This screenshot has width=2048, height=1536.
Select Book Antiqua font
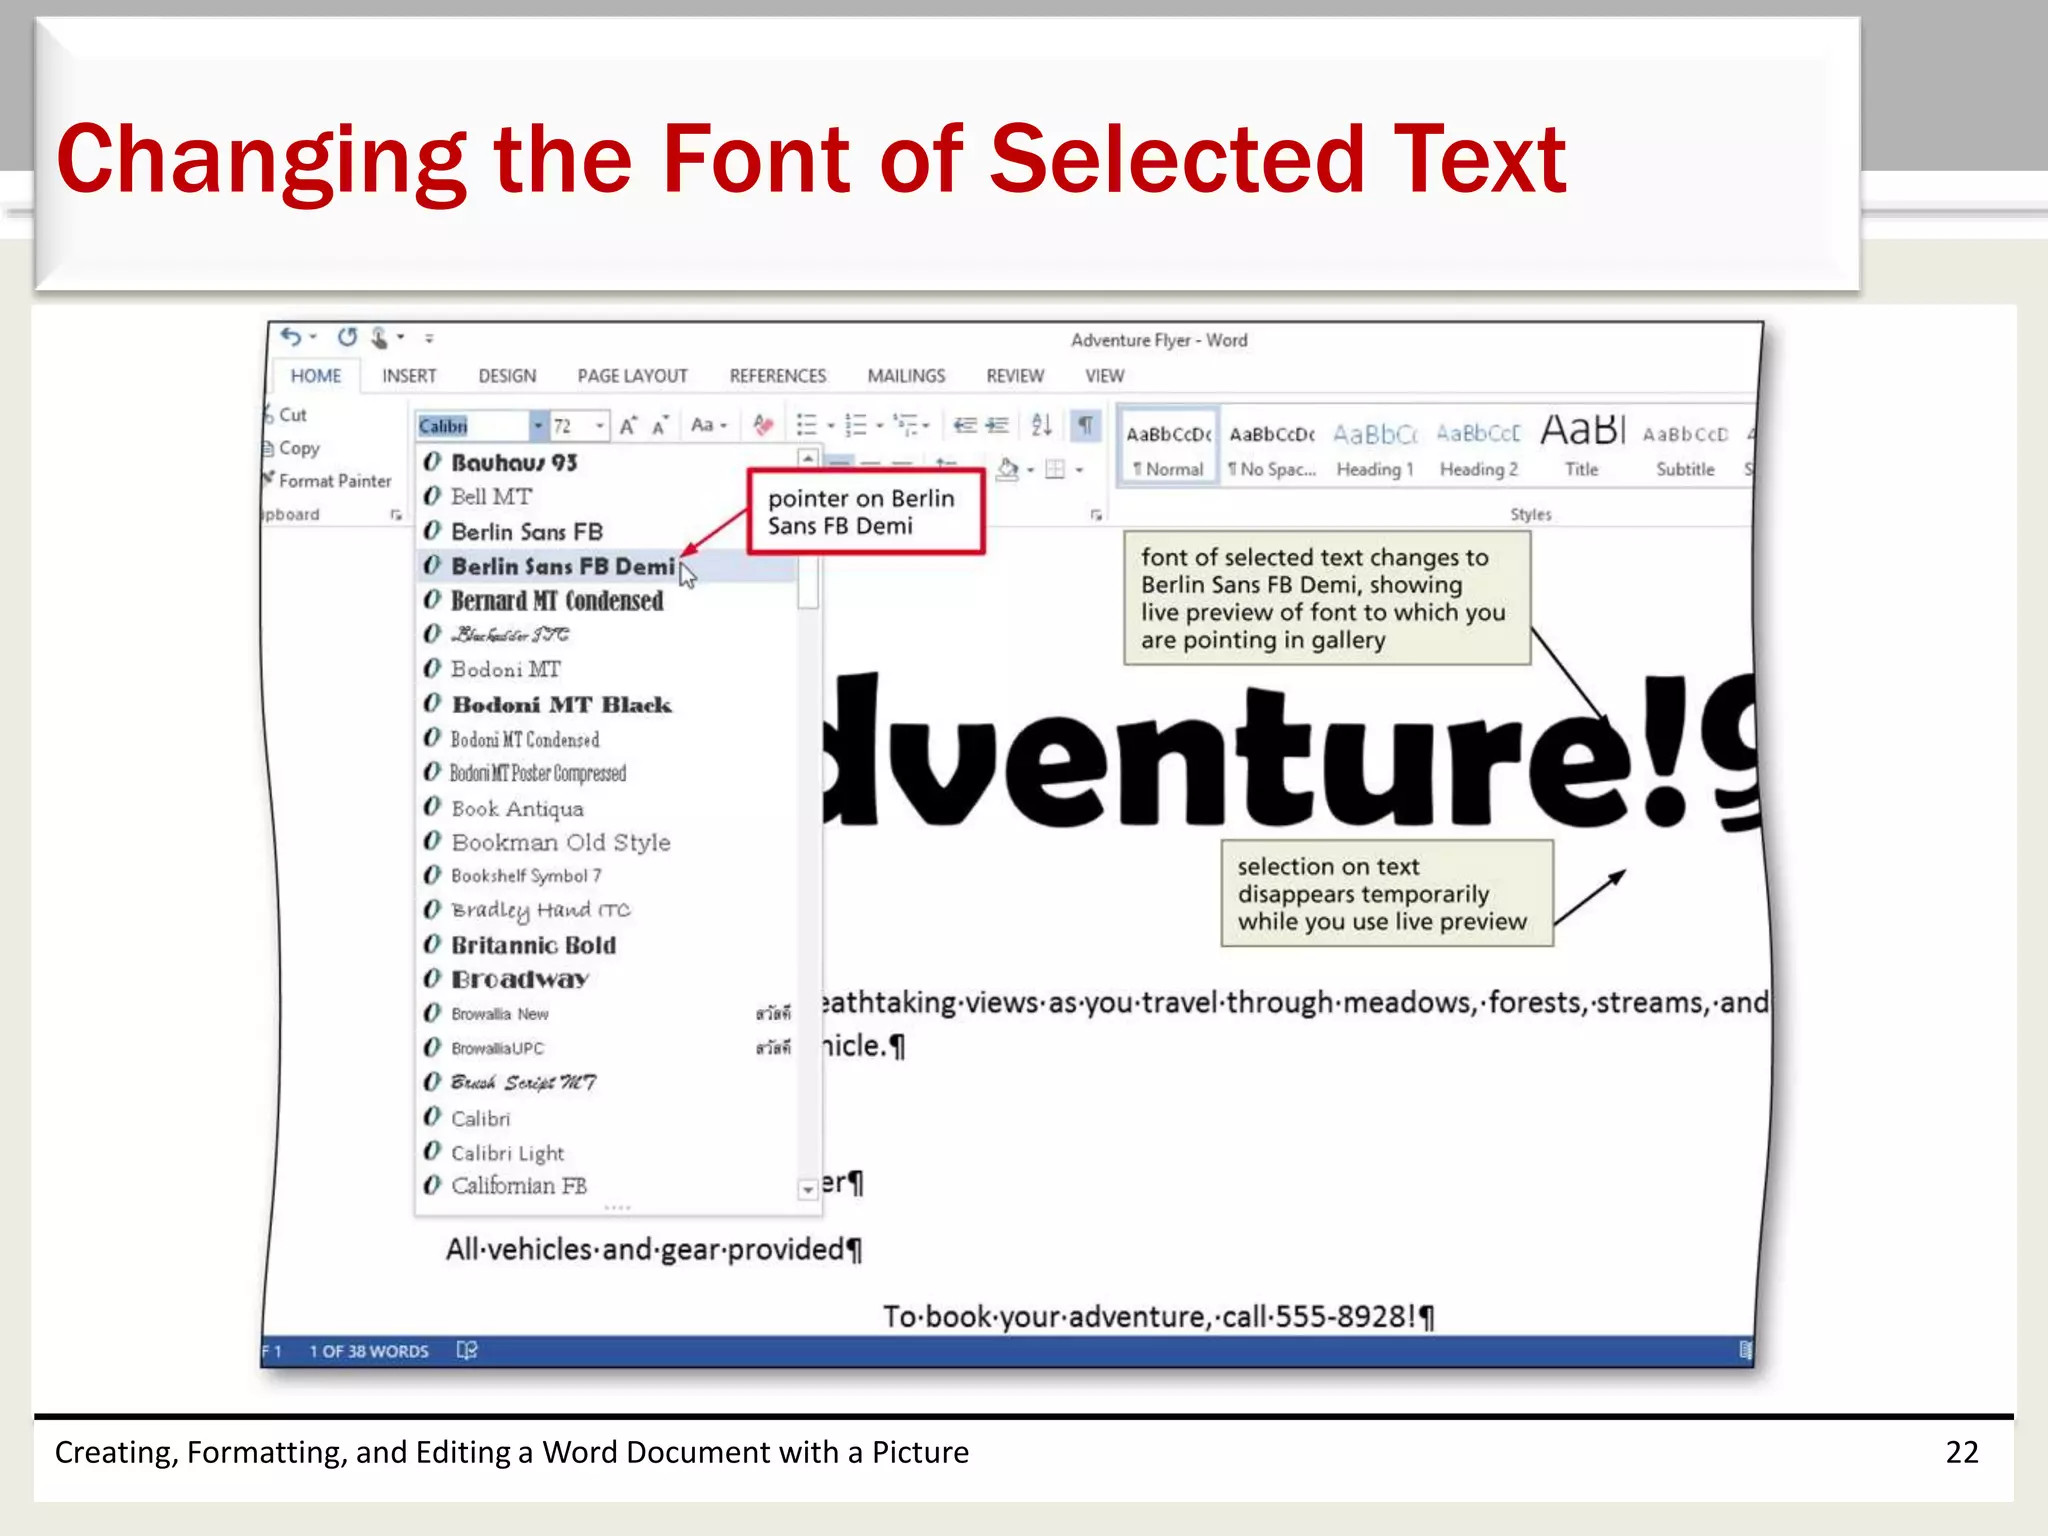point(606,808)
